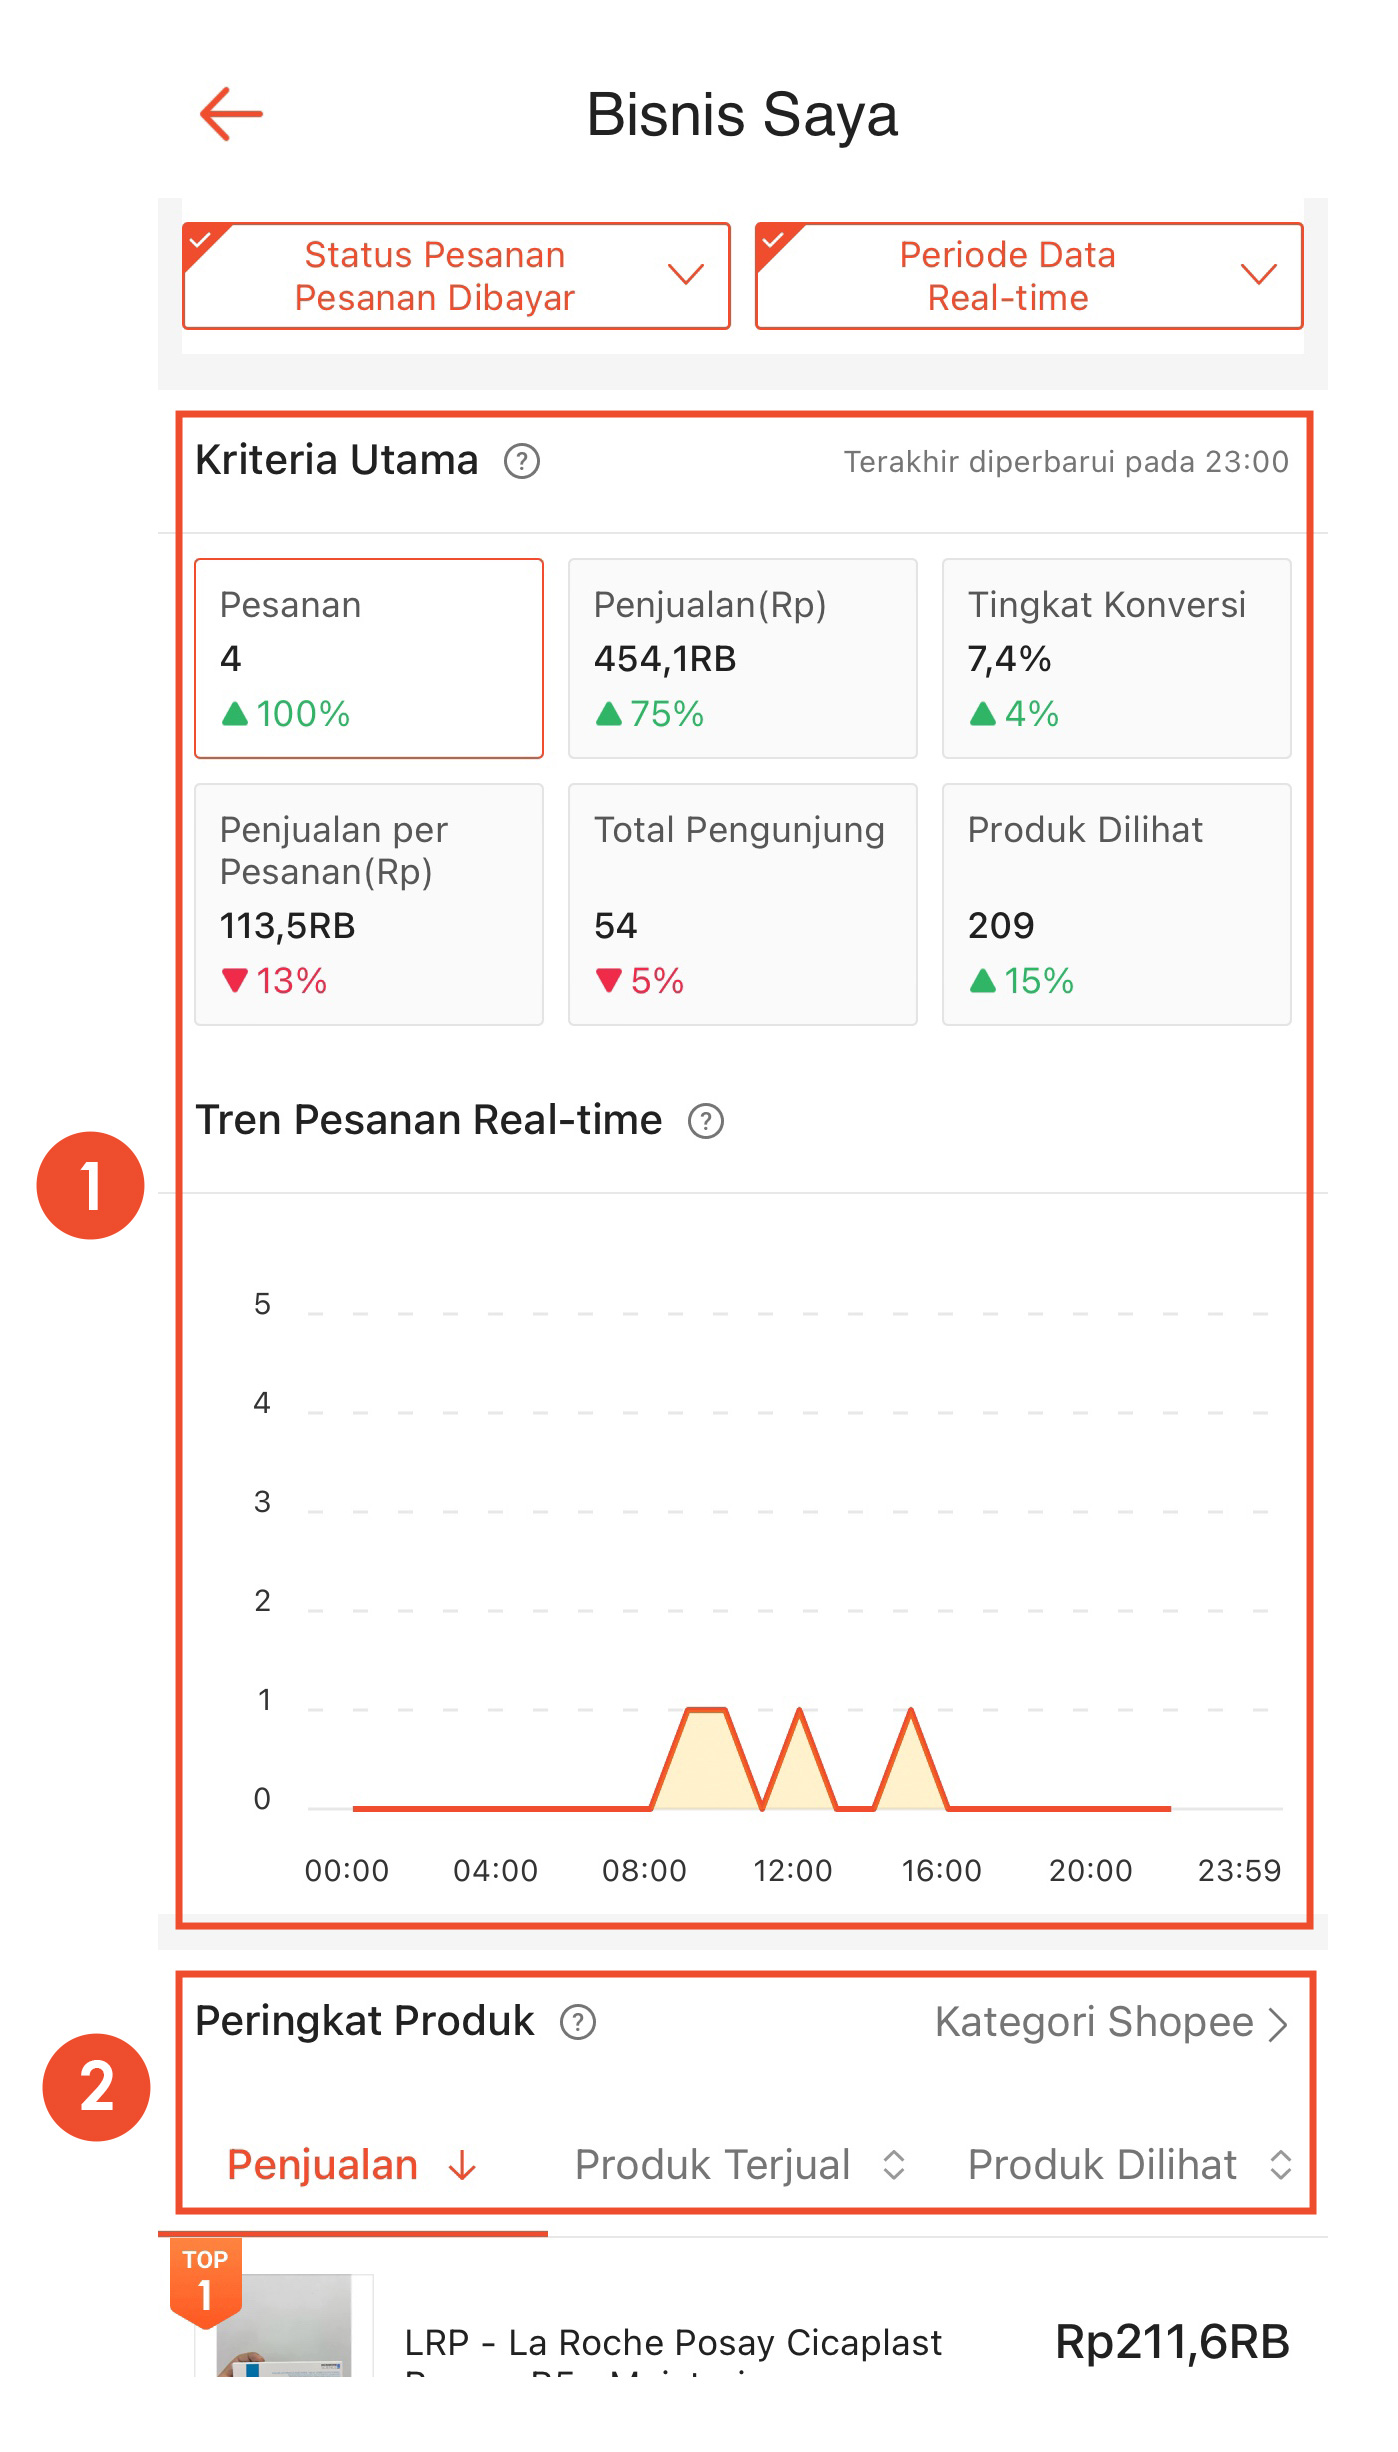
Task: Select the Penjualan(Rp) metric card
Action: (743, 658)
